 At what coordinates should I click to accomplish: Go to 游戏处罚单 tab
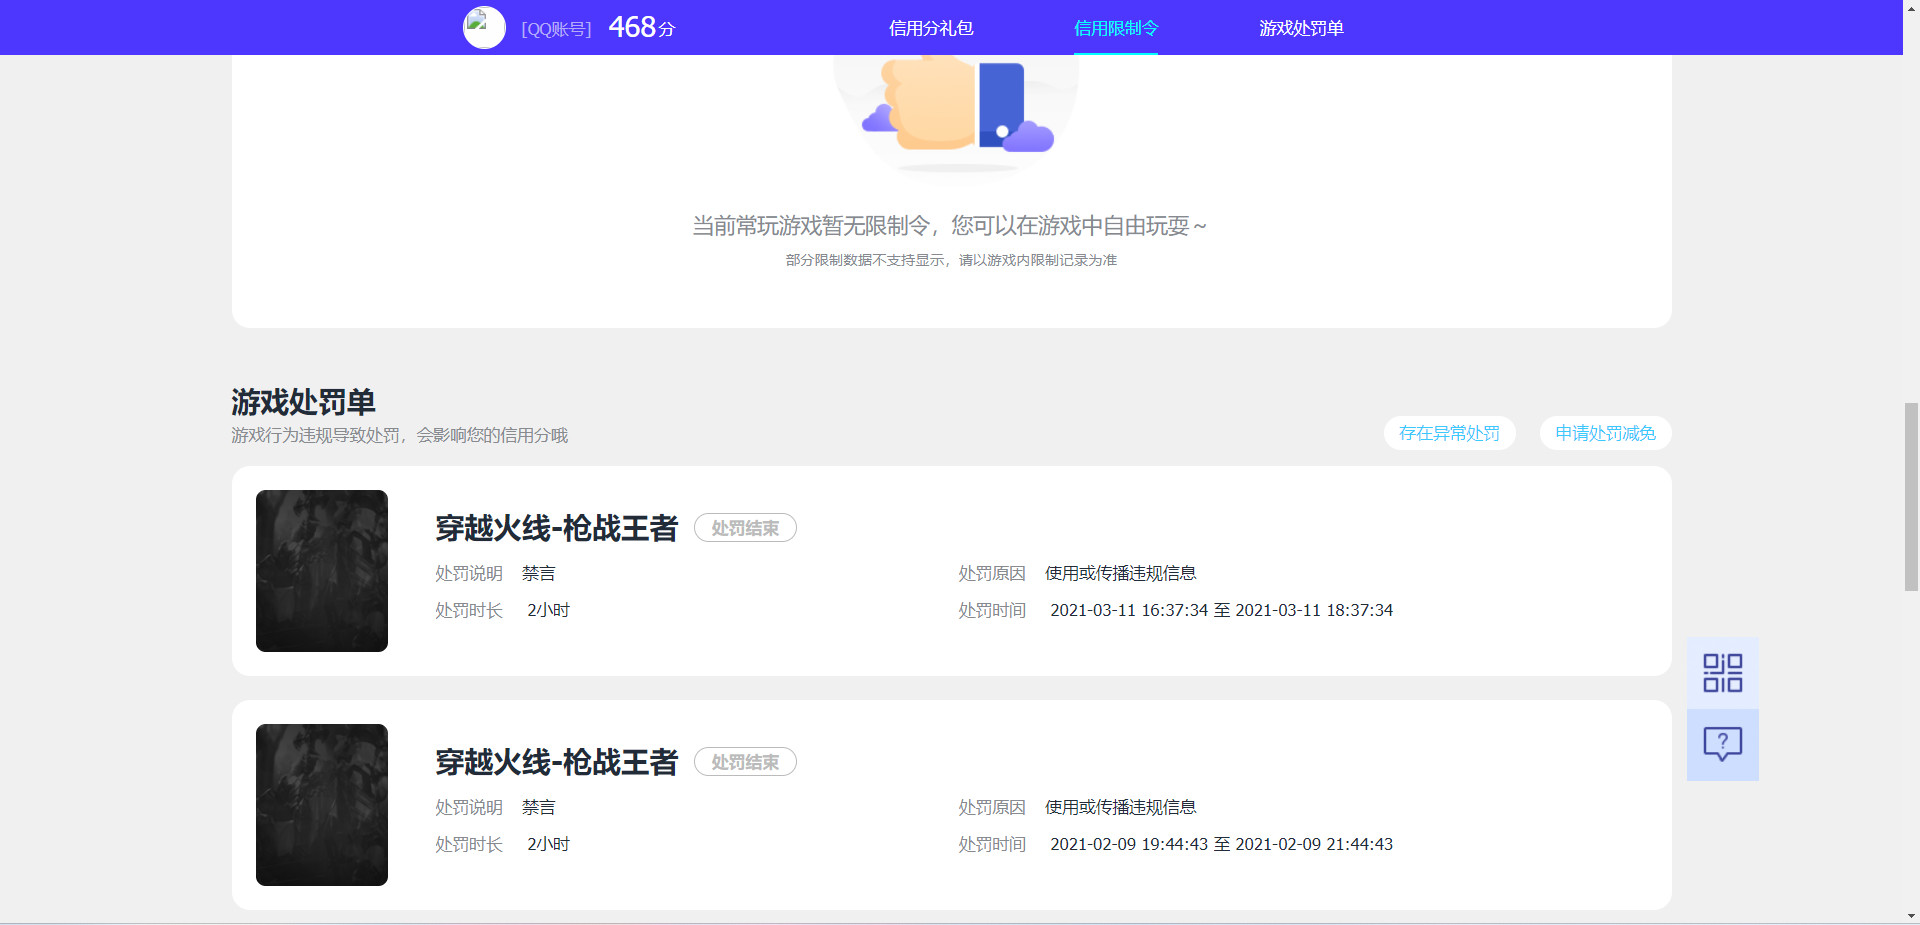[x=1301, y=28]
